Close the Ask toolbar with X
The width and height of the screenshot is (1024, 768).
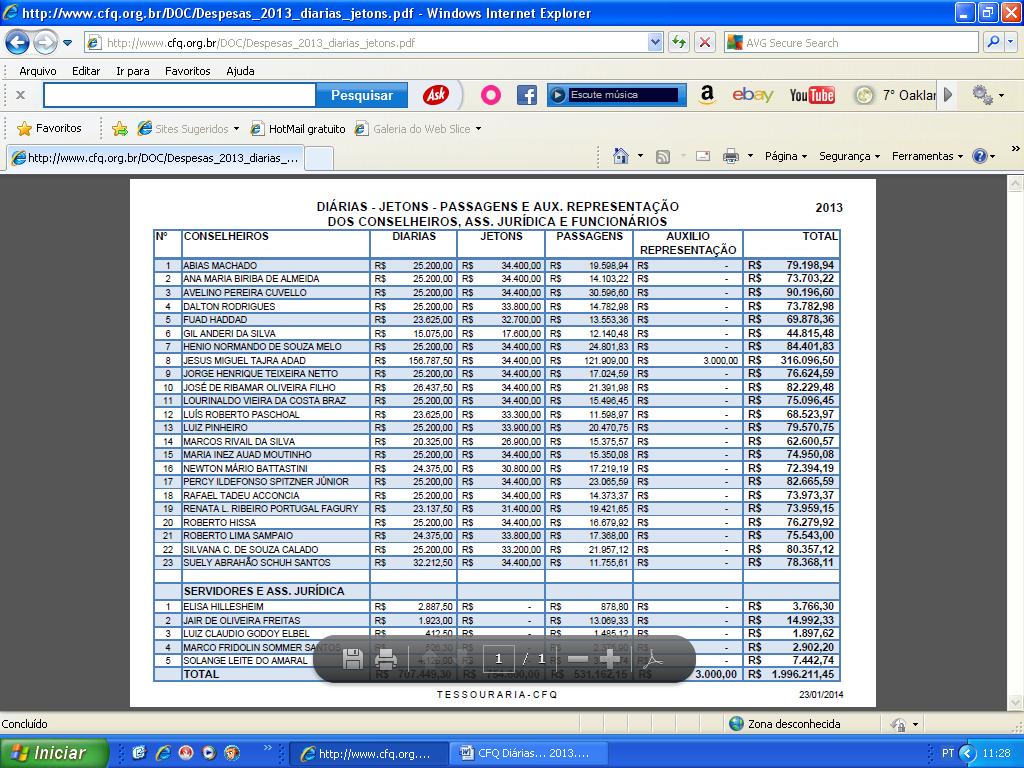pyautogui.click(x=20, y=95)
